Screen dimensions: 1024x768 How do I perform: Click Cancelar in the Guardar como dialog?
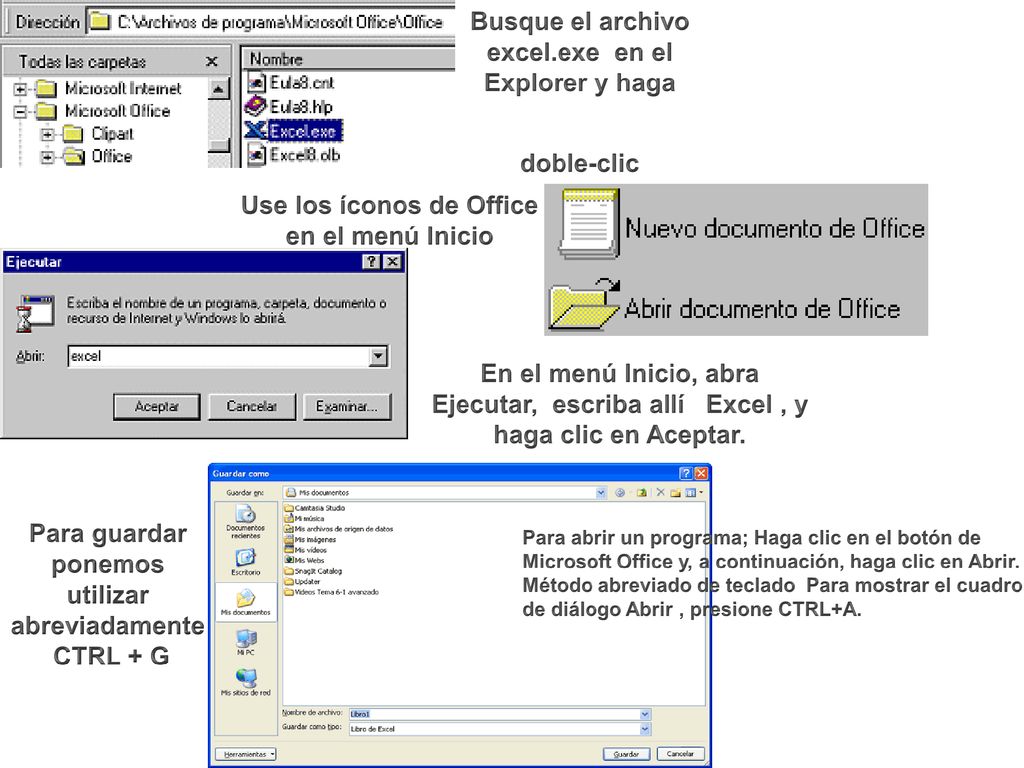tap(680, 754)
